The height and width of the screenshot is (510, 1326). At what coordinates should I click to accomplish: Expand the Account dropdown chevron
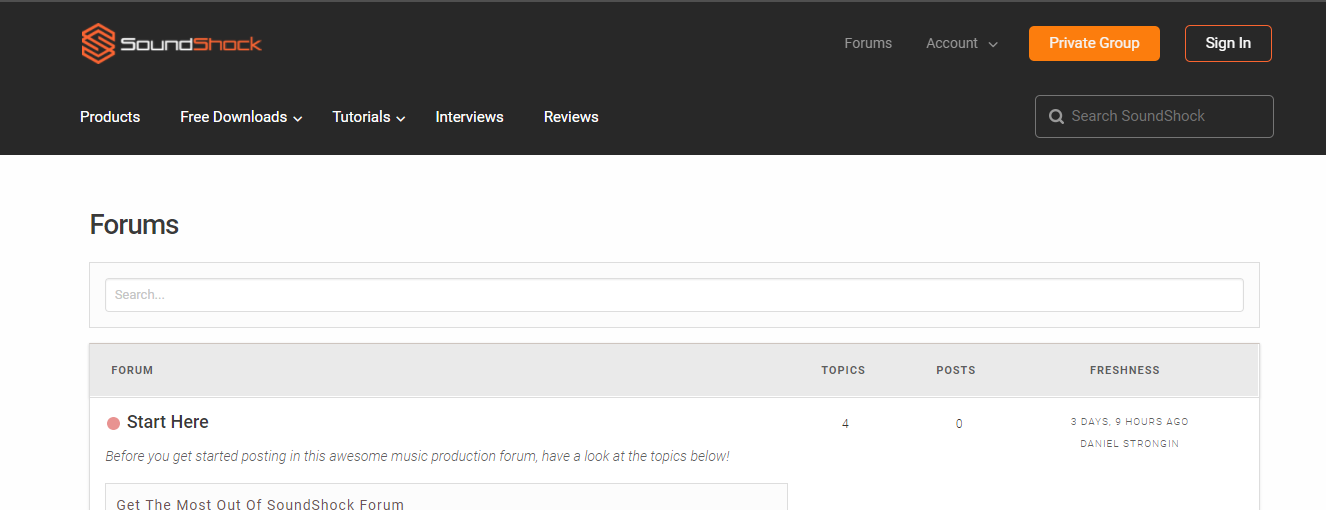click(x=993, y=45)
